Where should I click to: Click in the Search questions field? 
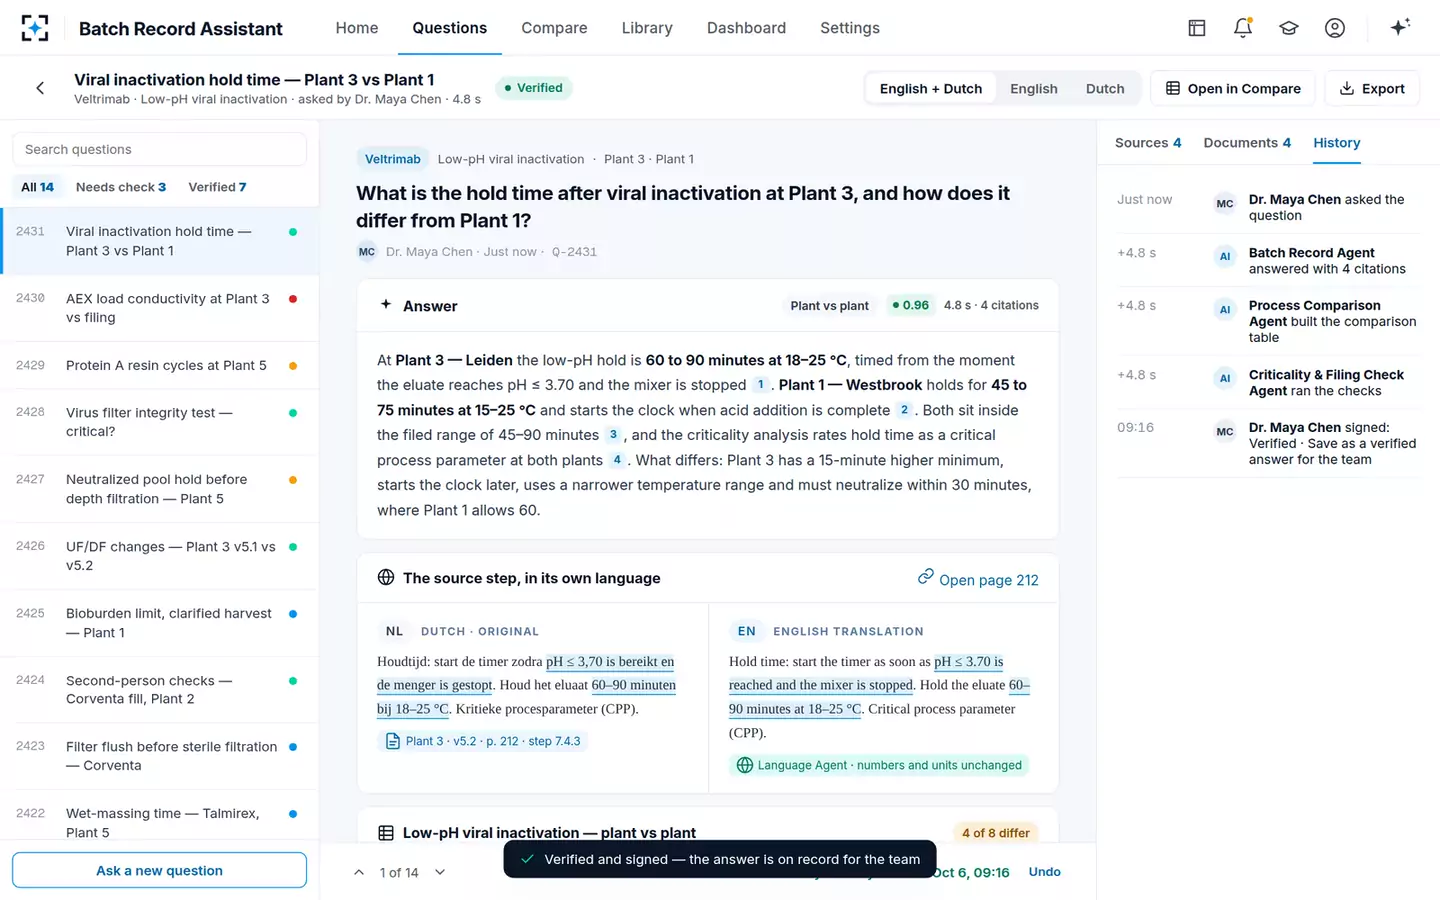tap(159, 149)
